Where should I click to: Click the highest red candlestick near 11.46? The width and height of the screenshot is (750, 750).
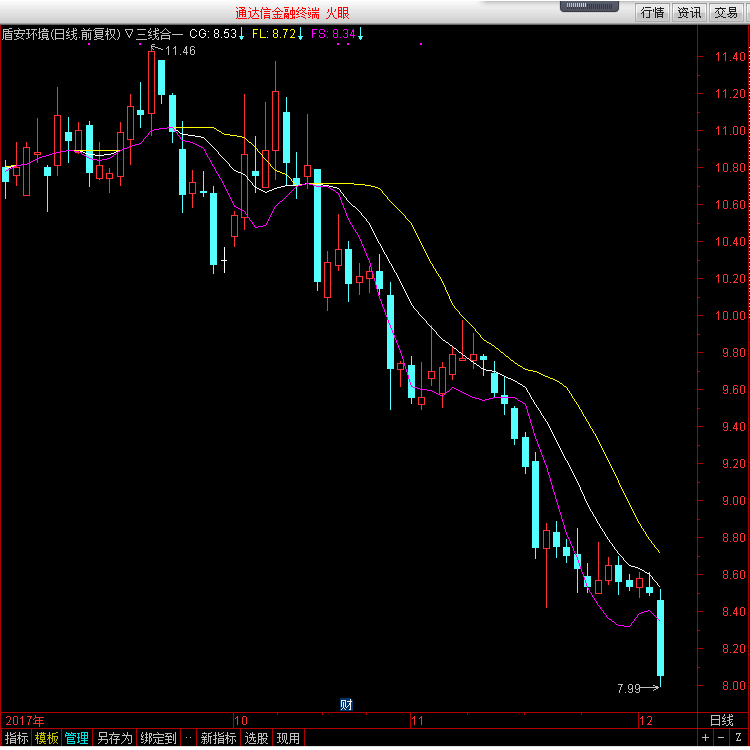coord(152,82)
